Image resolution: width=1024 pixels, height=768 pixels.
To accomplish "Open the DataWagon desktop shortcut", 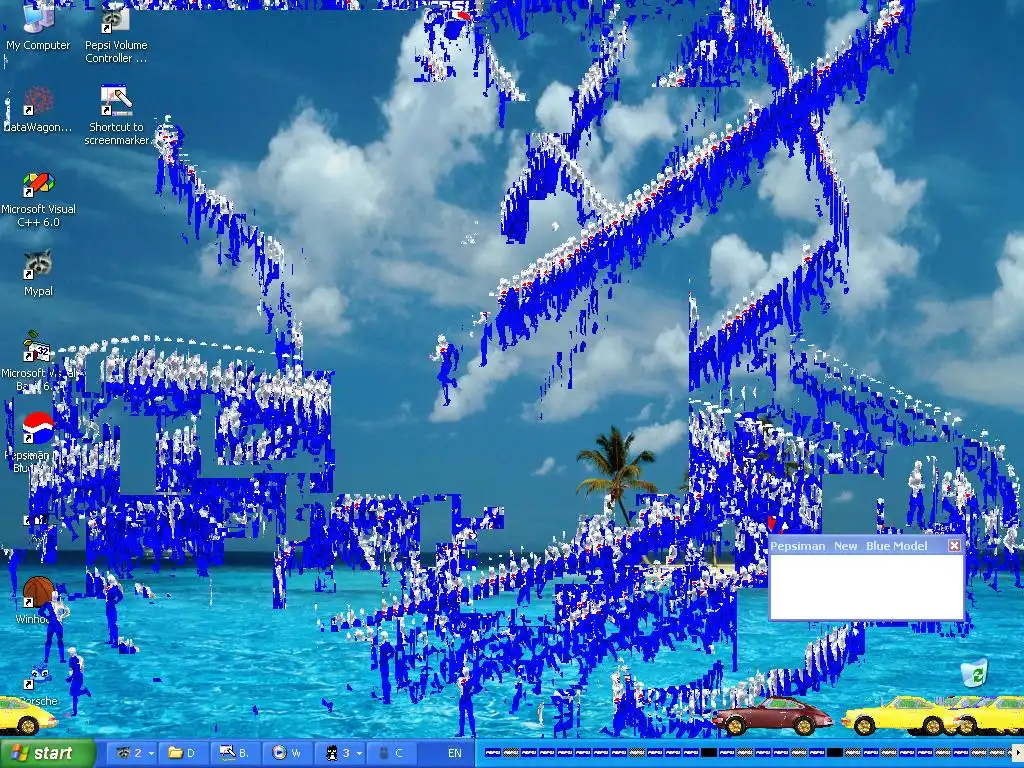I will tap(38, 110).
